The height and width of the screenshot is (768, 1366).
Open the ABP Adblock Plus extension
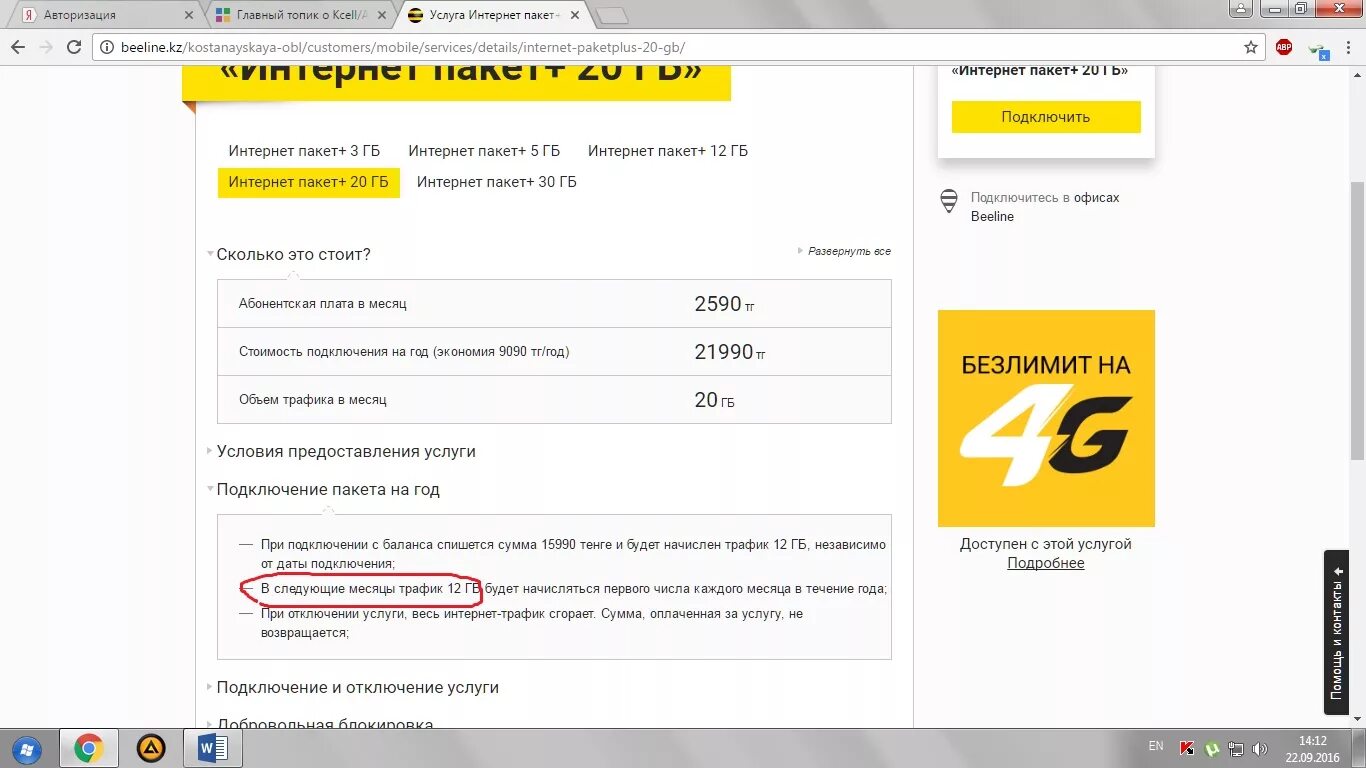[x=1284, y=47]
